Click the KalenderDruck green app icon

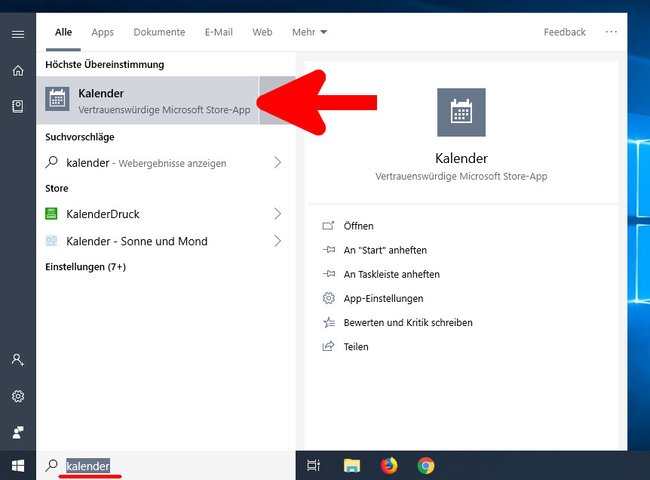tap(51, 214)
